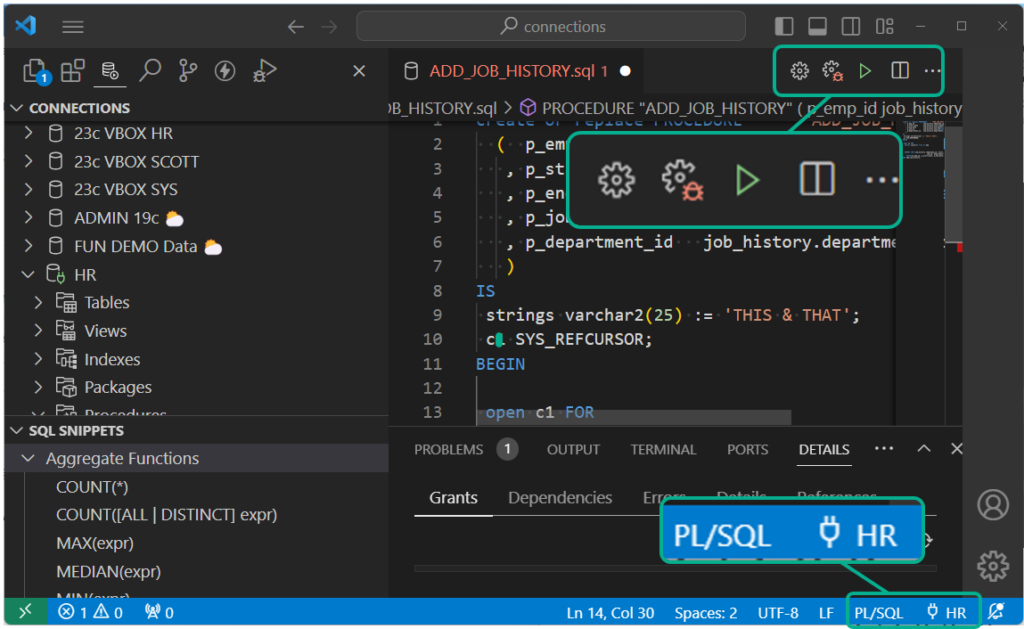This screenshot has width=1024, height=629.
Task: Change the LF end-of-line setting
Action: pyautogui.click(x=826, y=613)
